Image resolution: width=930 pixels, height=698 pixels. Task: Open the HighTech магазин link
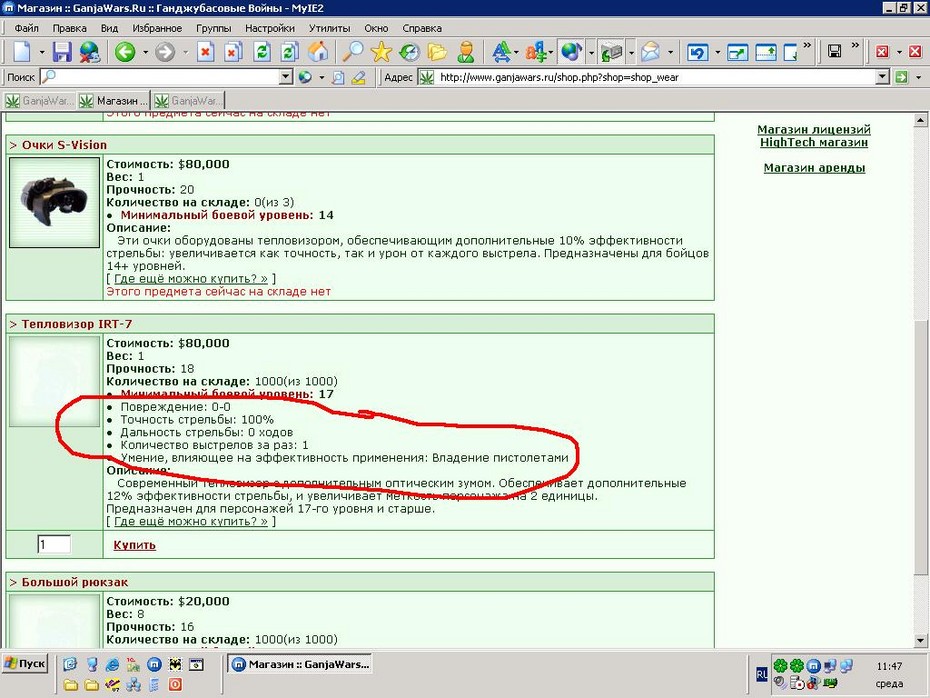pos(814,142)
